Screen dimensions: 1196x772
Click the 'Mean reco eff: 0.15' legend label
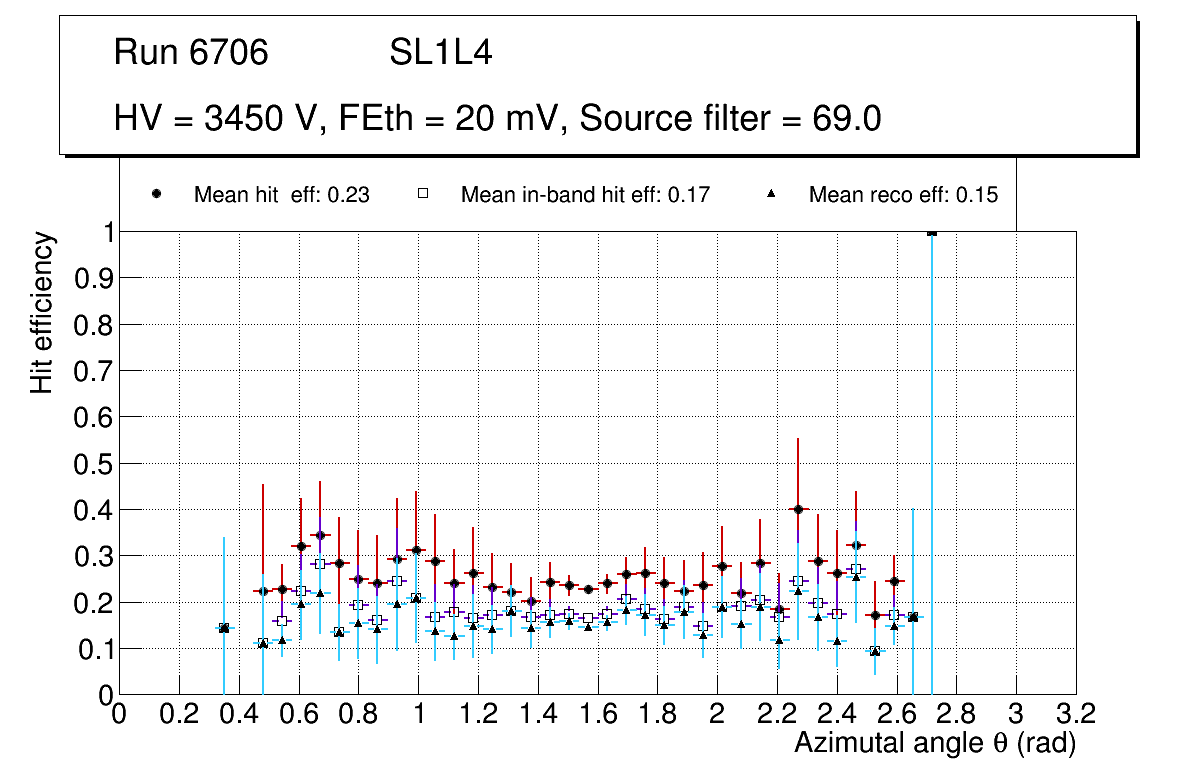[x=903, y=196]
